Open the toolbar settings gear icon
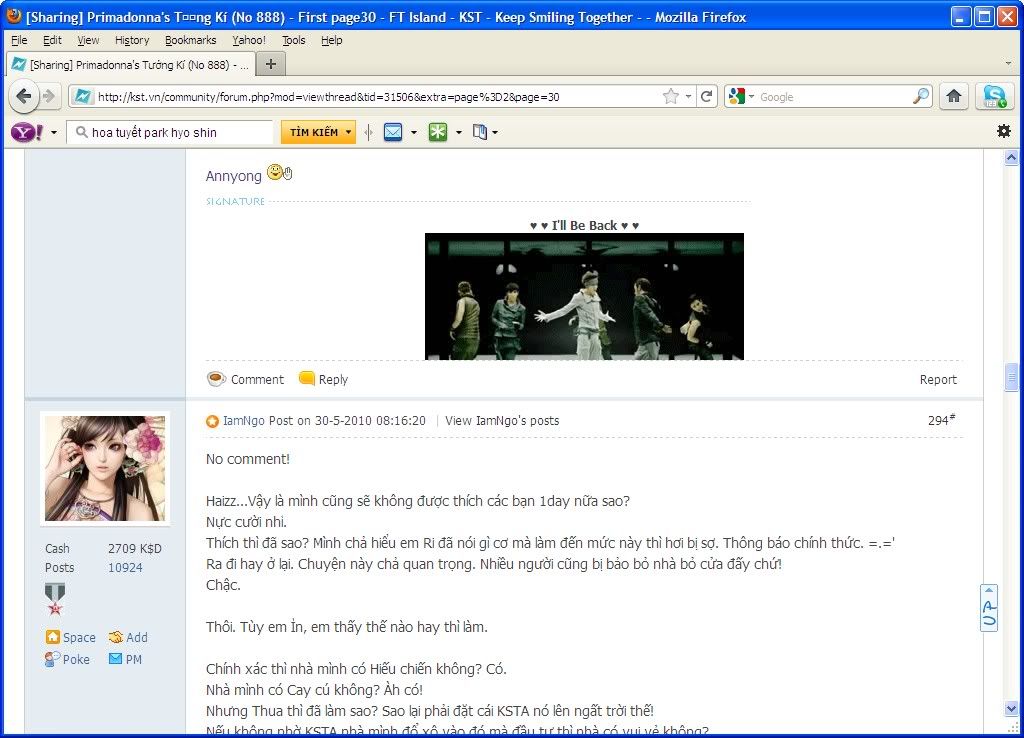 tap(1004, 131)
